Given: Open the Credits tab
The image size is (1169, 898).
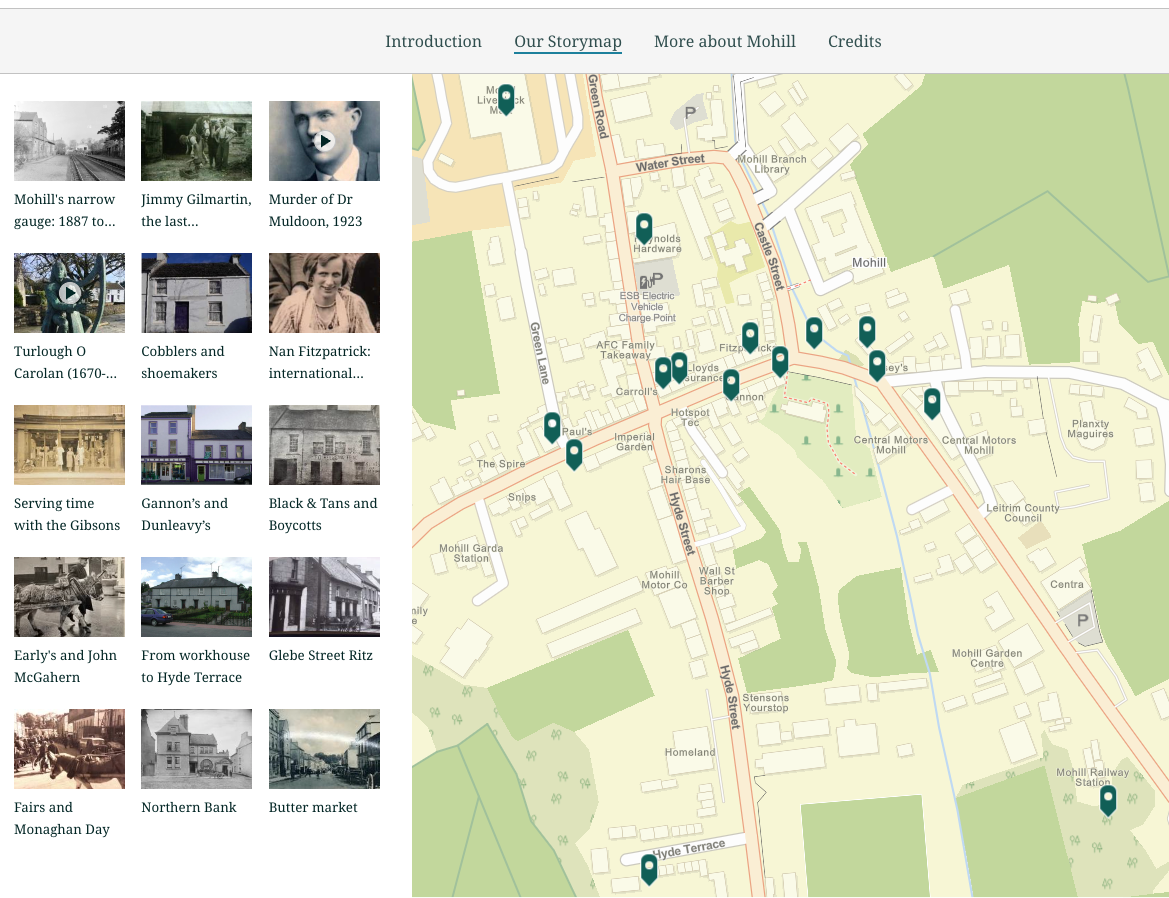Looking at the screenshot, I should [x=854, y=41].
